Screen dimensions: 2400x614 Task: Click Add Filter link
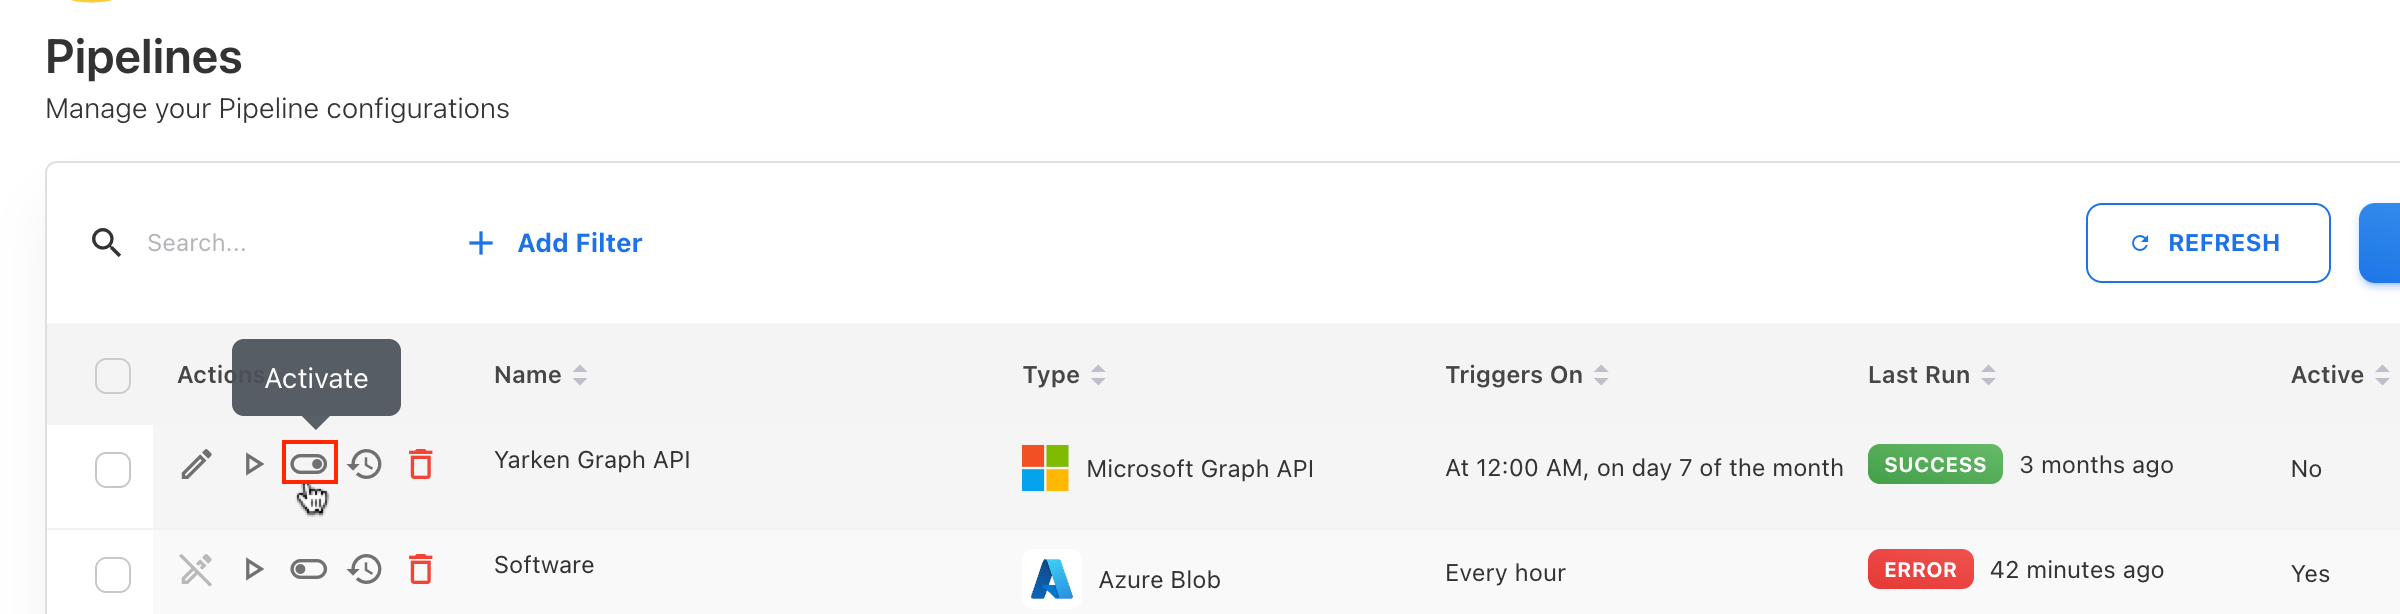(x=556, y=243)
